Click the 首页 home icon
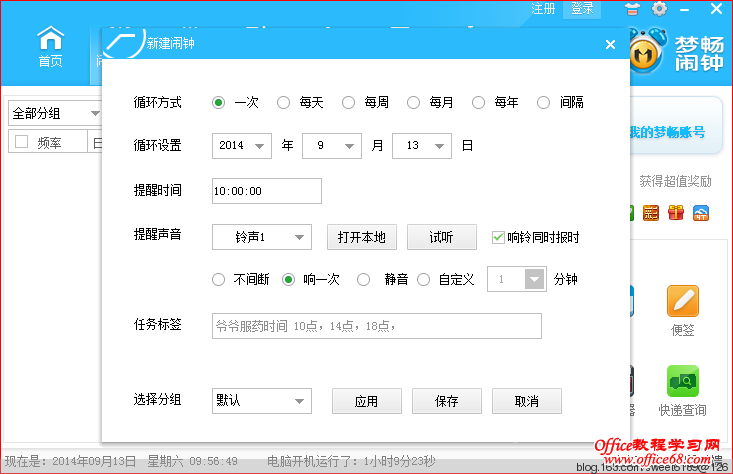This screenshot has width=733, height=474. pyautogui.click(x=50, y=46)
